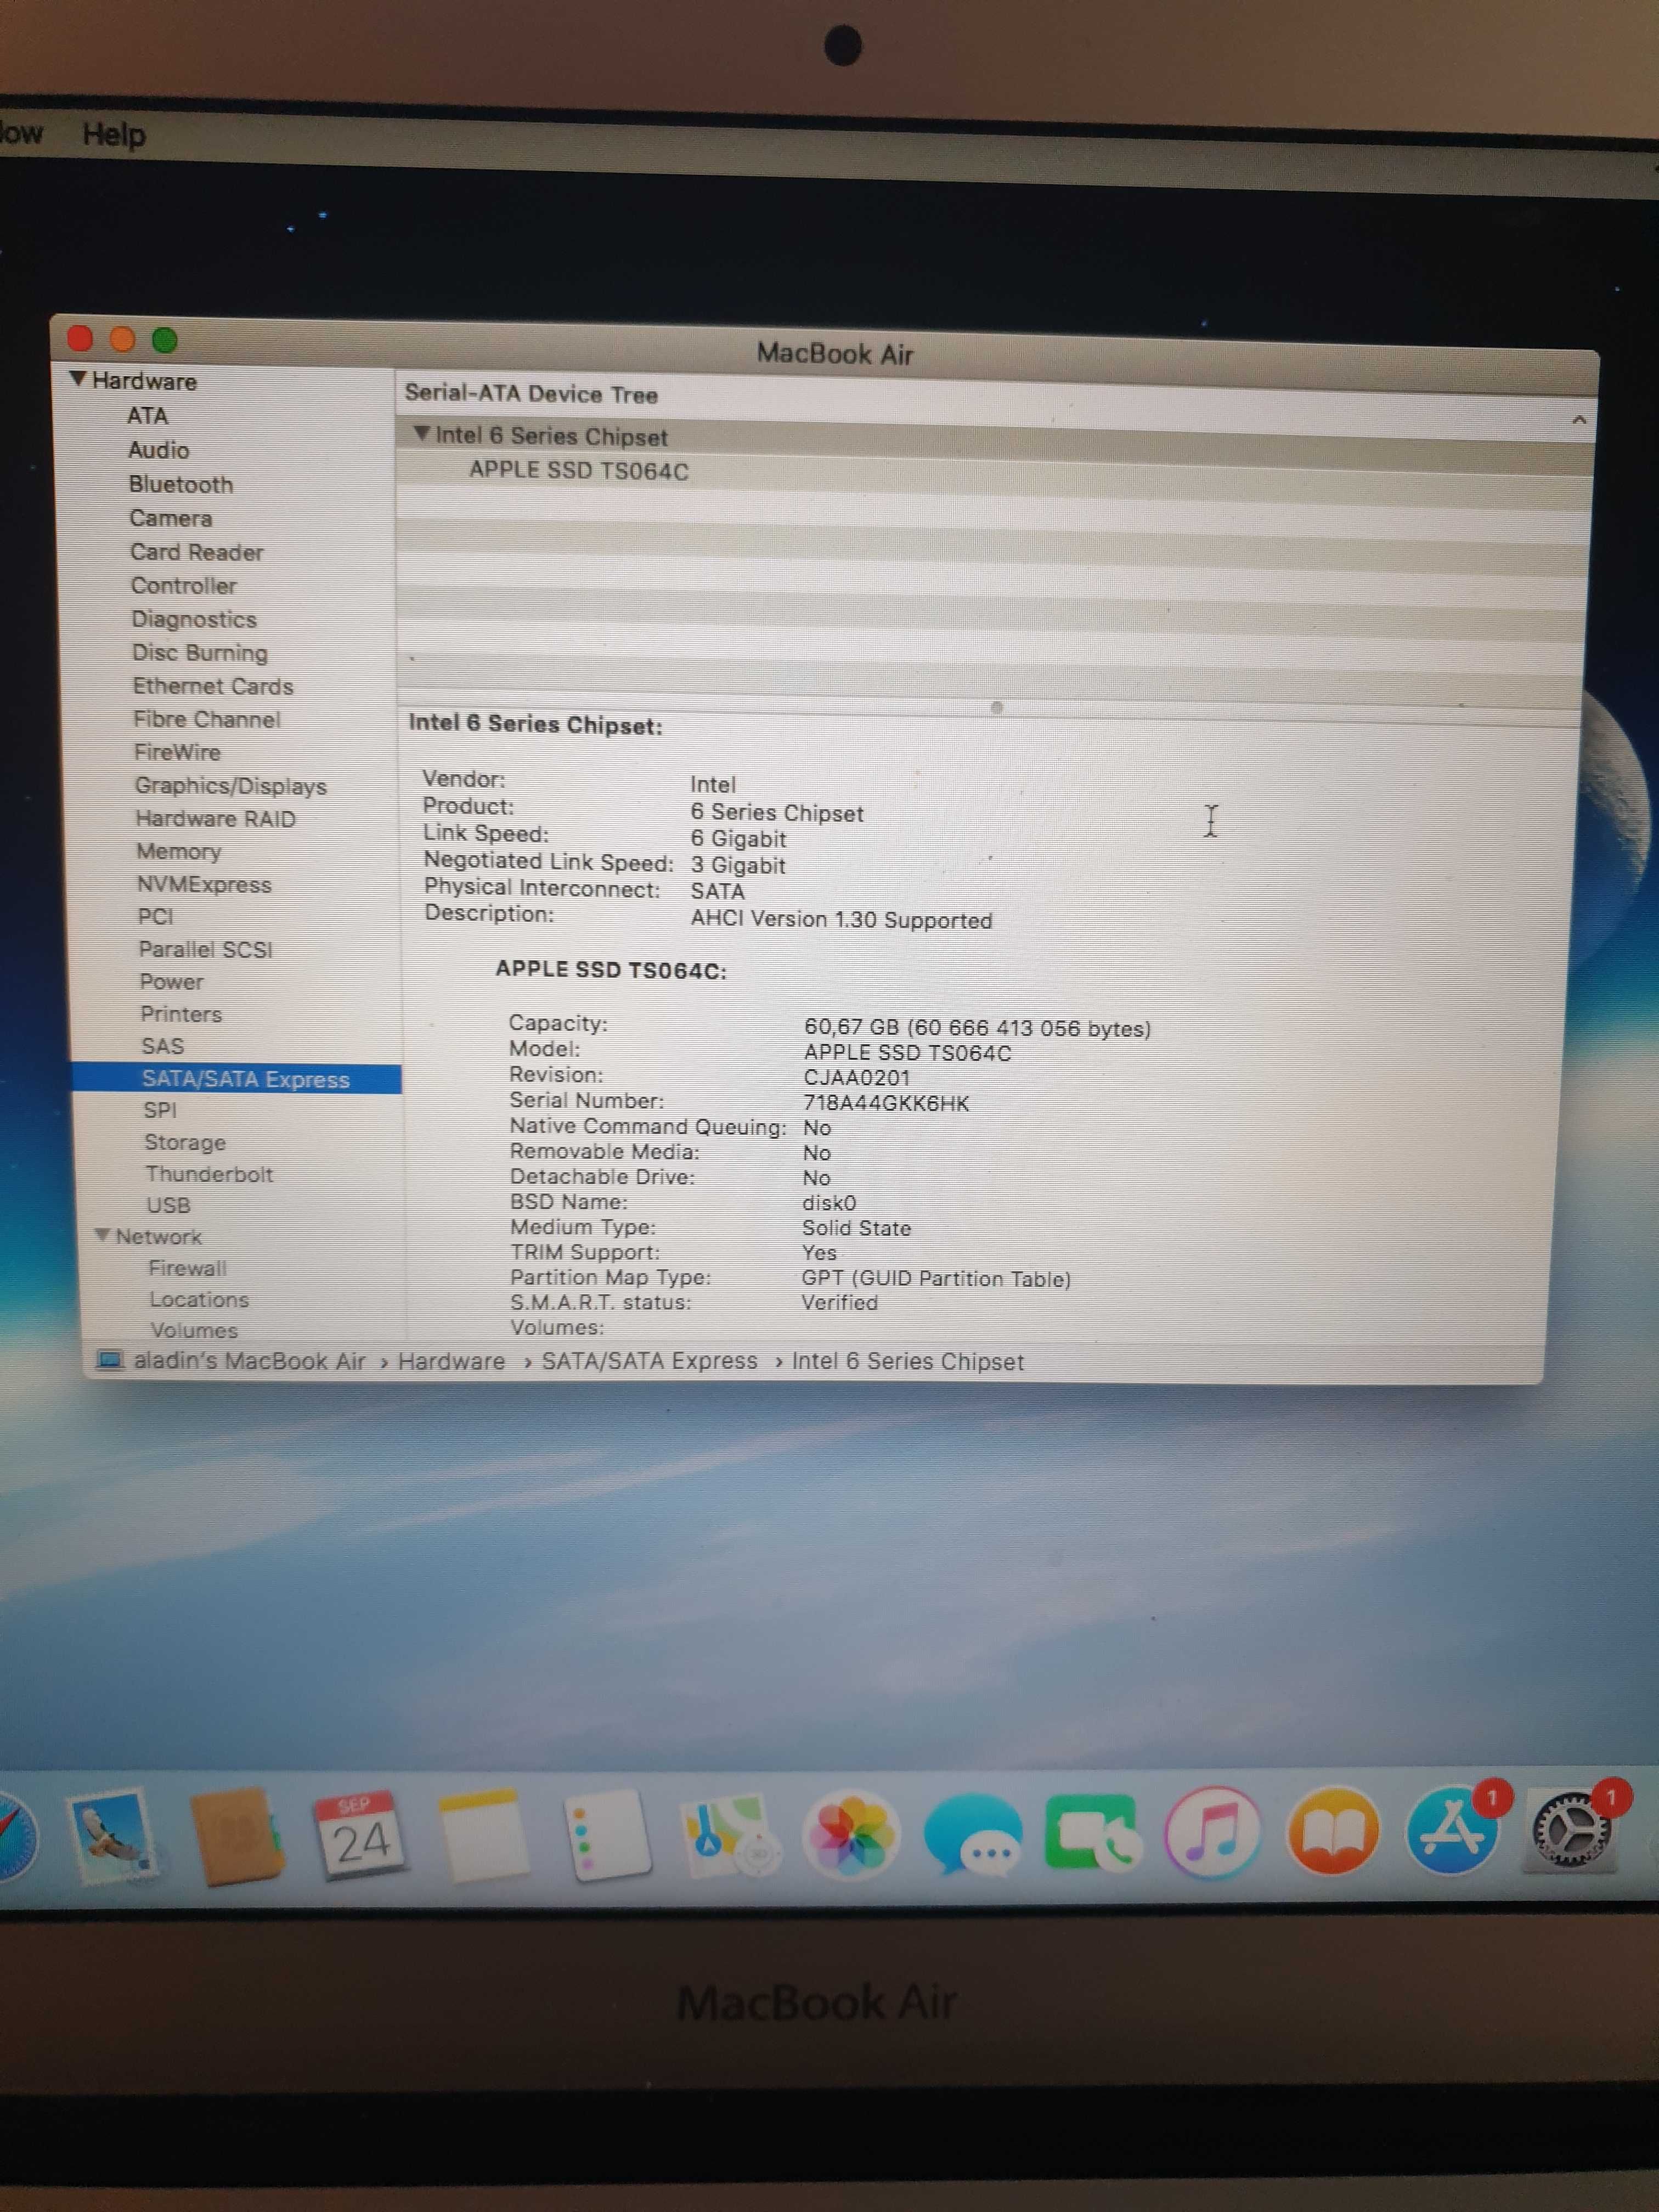This screenshot has width=1659, height=2212.
Task: Select SATA/SATA Express in the sidebar
Action: (237, 1079)
